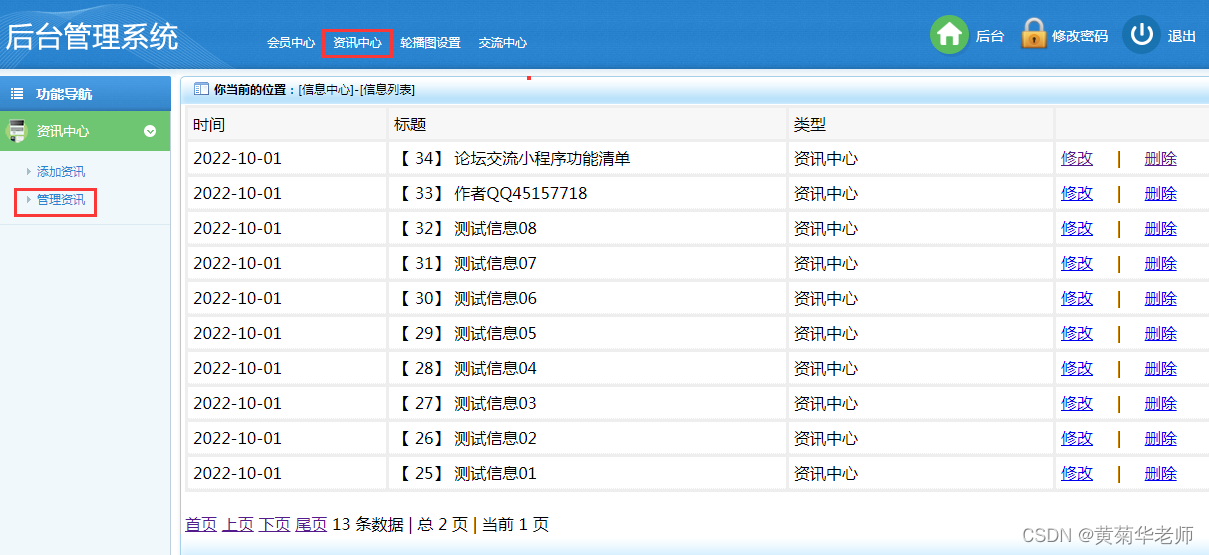Click 删除 for 测试信息06
The width and height of the screenshot is (1209, 555).
[1161, 298]
